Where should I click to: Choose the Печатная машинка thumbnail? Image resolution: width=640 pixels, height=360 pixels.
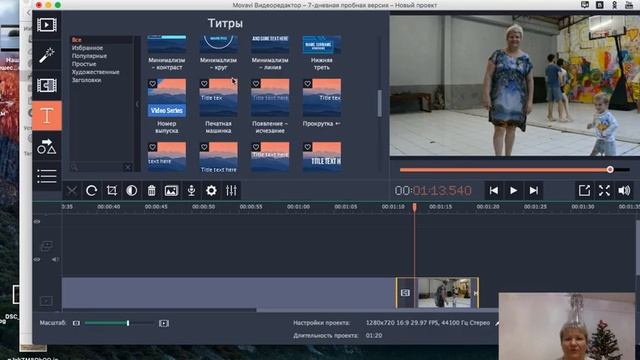tap(218, 98)
